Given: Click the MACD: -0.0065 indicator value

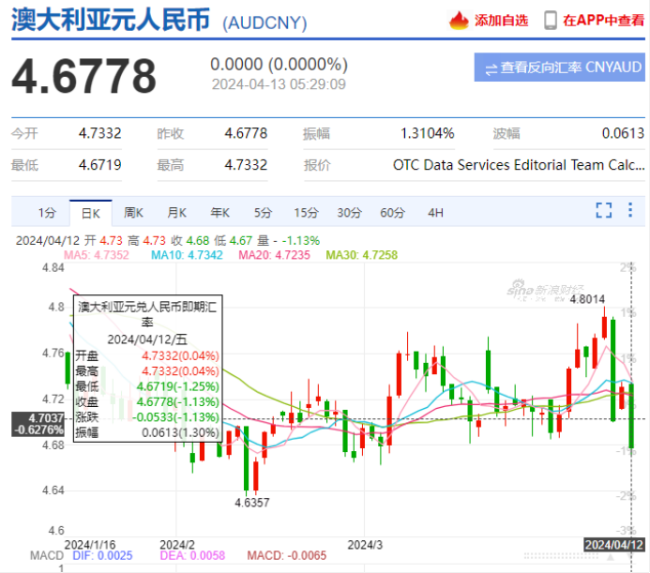Looking at the screenshot, I should [286, 556].
